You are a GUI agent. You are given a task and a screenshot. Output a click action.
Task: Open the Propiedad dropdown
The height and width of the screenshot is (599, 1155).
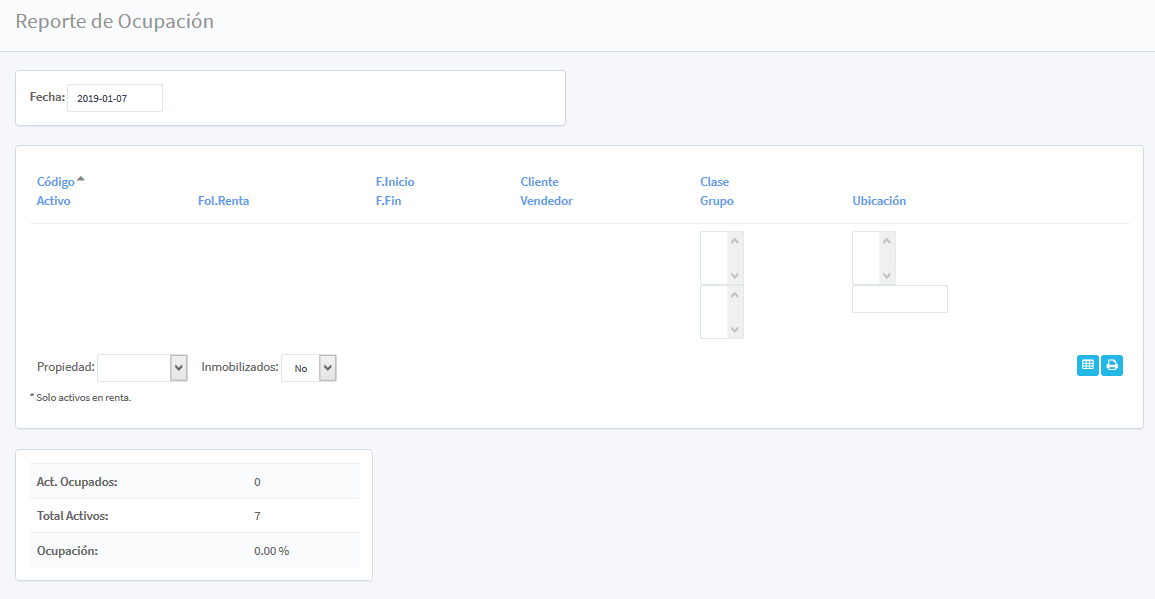tap(142, 368)
